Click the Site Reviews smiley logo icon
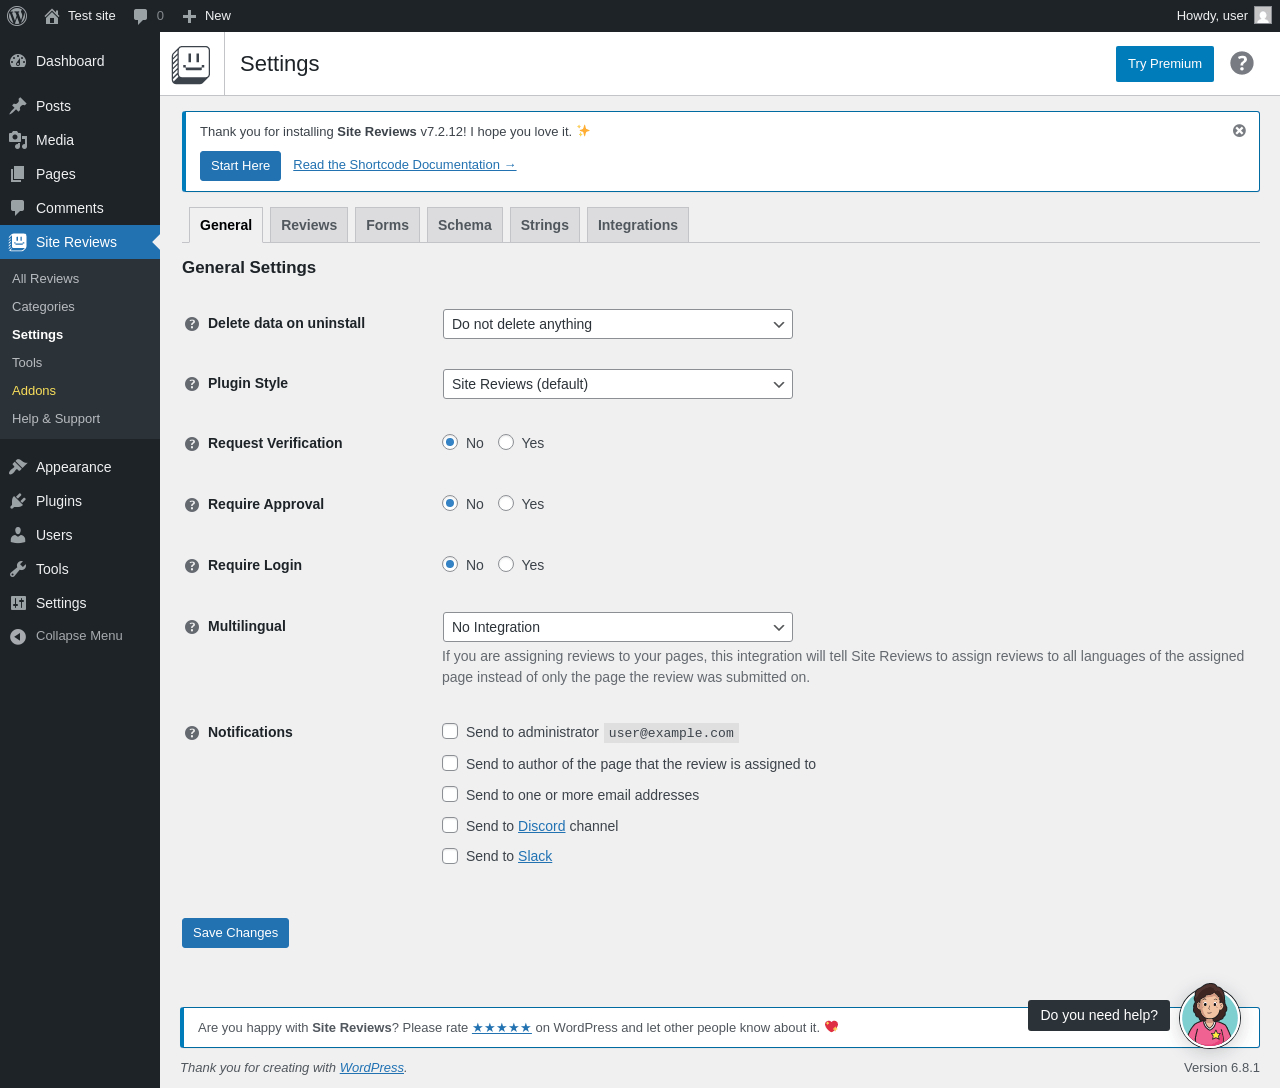1280x1088 pixels. [x=191, y=64]
